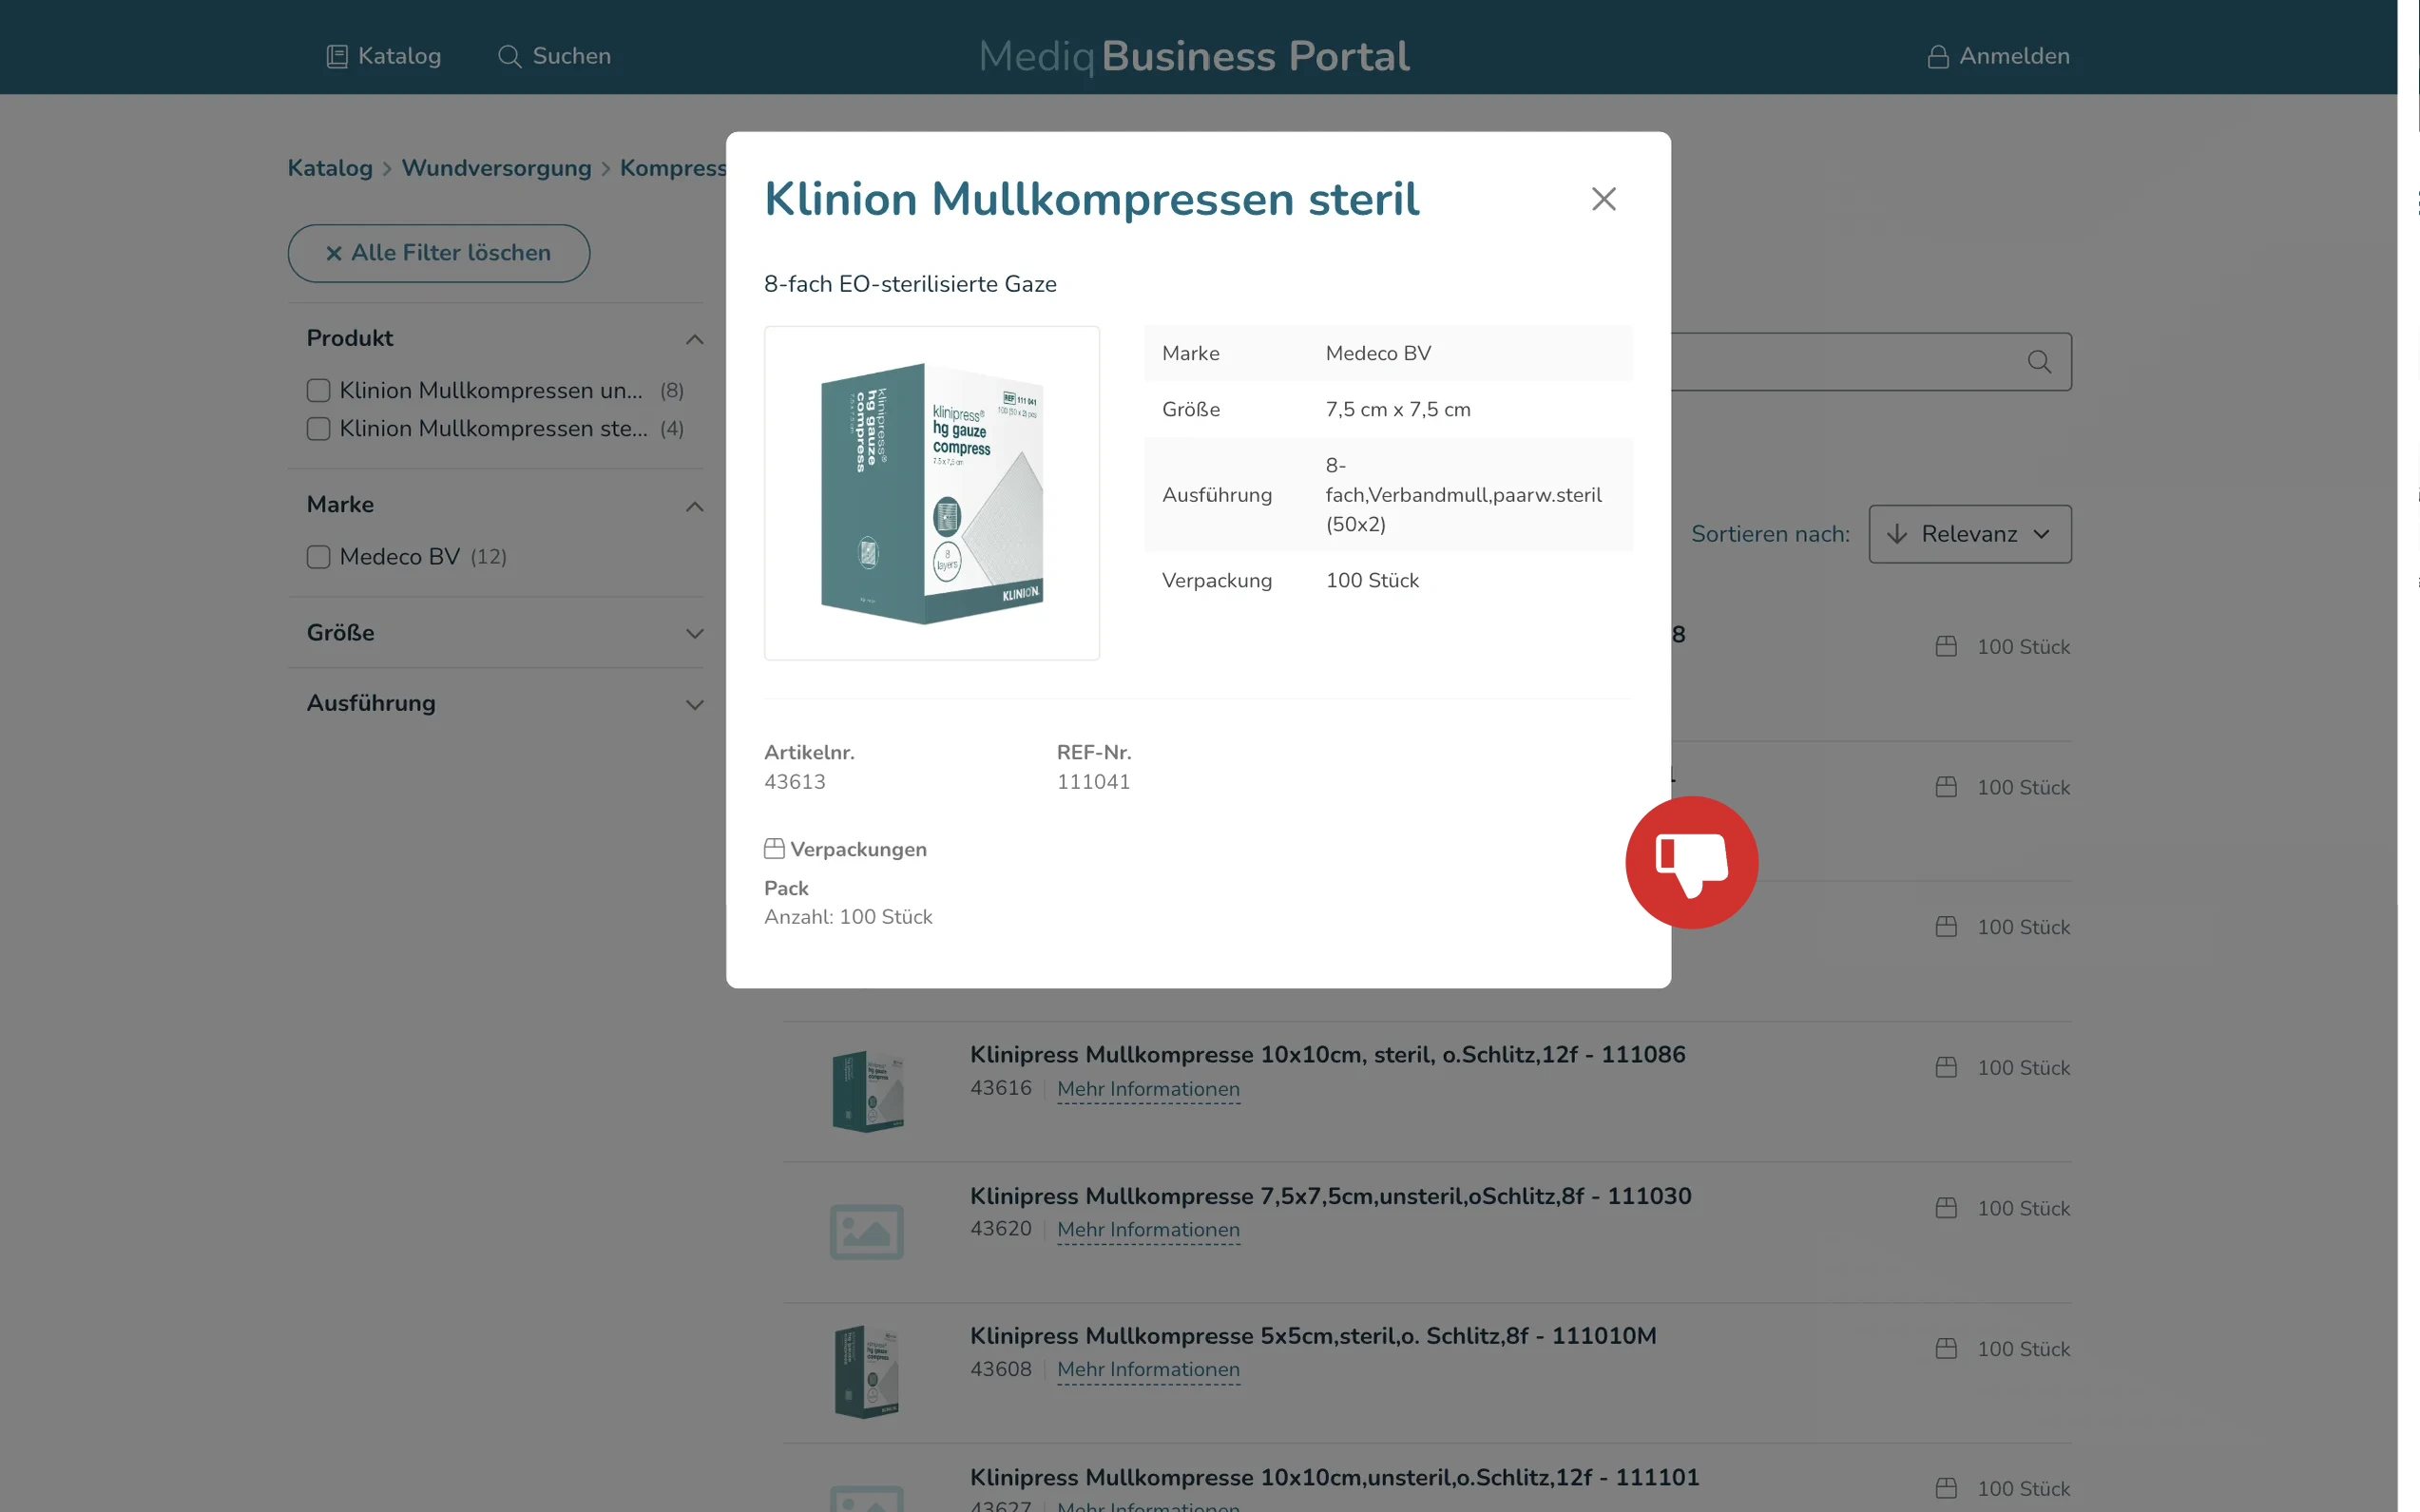Click the x icon on Alle Filter löschen
The height and width of the screenshot is (1512, 2420).
pyautogui.click(x=333, y=254)
